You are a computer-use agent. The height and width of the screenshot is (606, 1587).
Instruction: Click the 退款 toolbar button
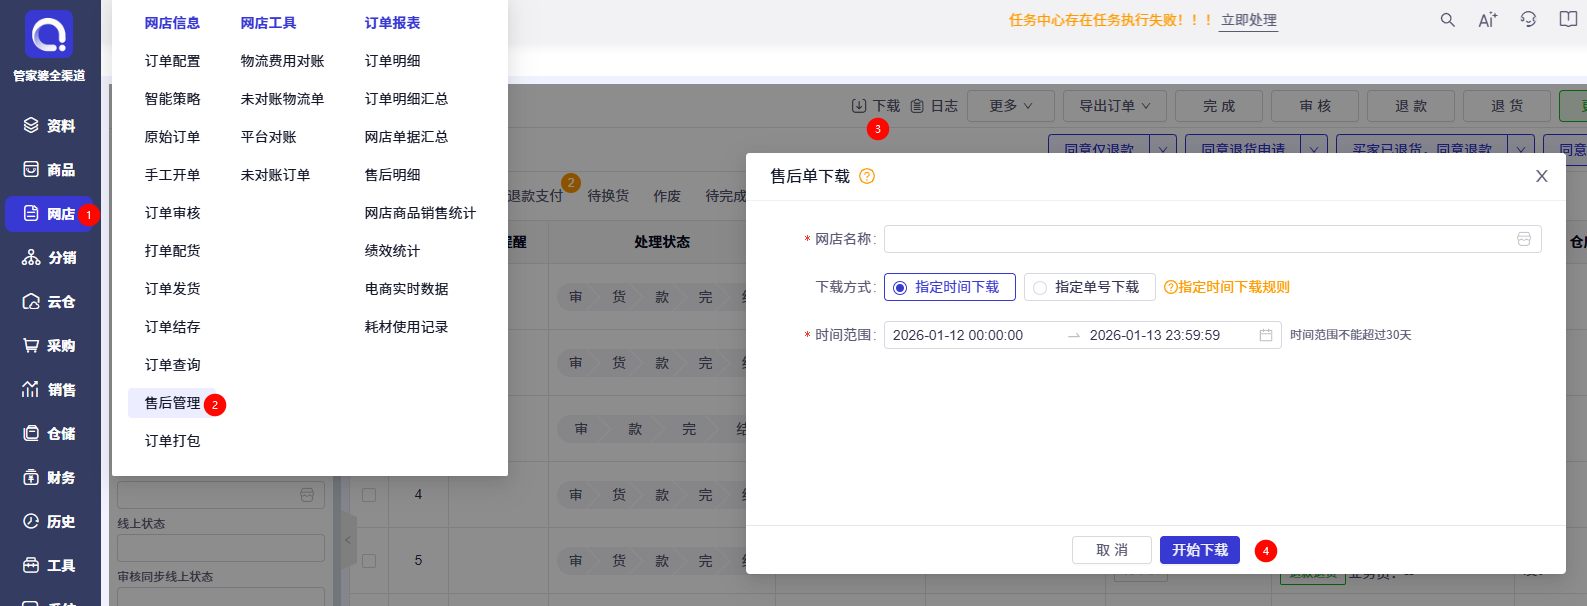1411,106
